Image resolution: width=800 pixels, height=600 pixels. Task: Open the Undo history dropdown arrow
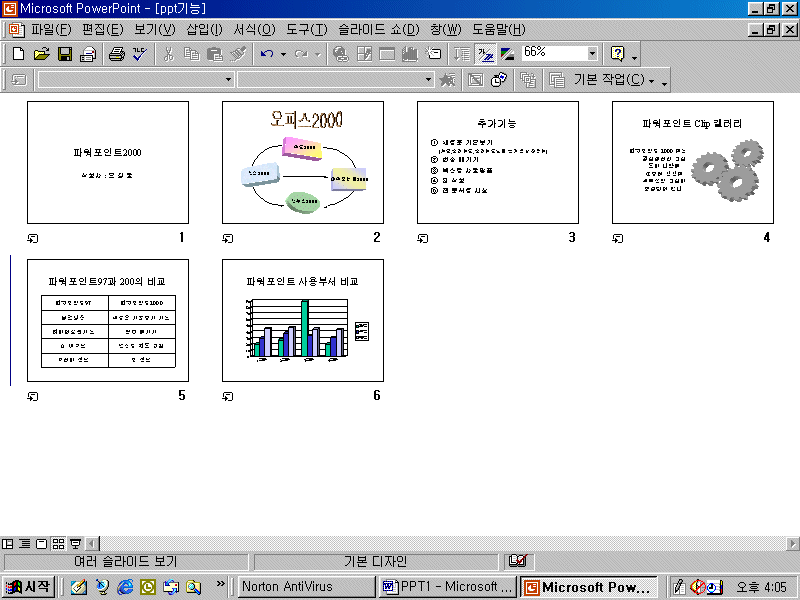click(x=283, y=54)
